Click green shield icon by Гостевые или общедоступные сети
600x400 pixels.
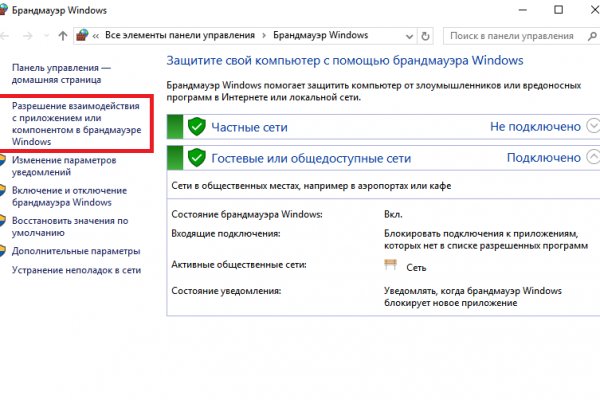[x=197, y=157]
